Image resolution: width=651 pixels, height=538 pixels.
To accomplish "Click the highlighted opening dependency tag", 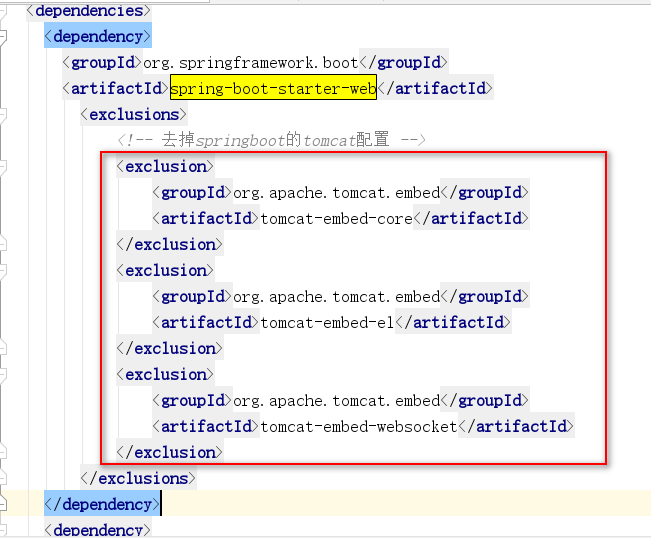I will click(98, 37).
